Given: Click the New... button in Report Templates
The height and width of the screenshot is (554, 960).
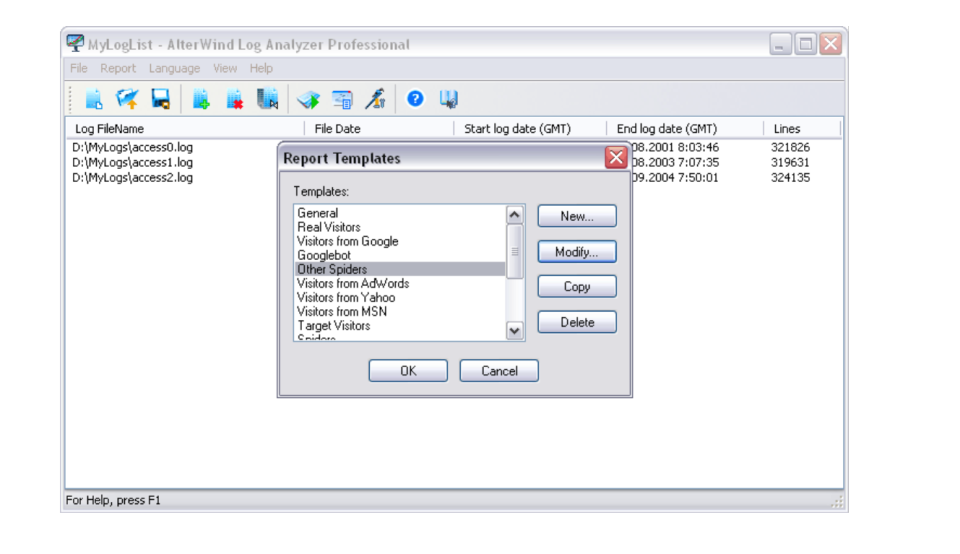Looking at the screenshot, I should pyautogui.click(x=577, y=216).
